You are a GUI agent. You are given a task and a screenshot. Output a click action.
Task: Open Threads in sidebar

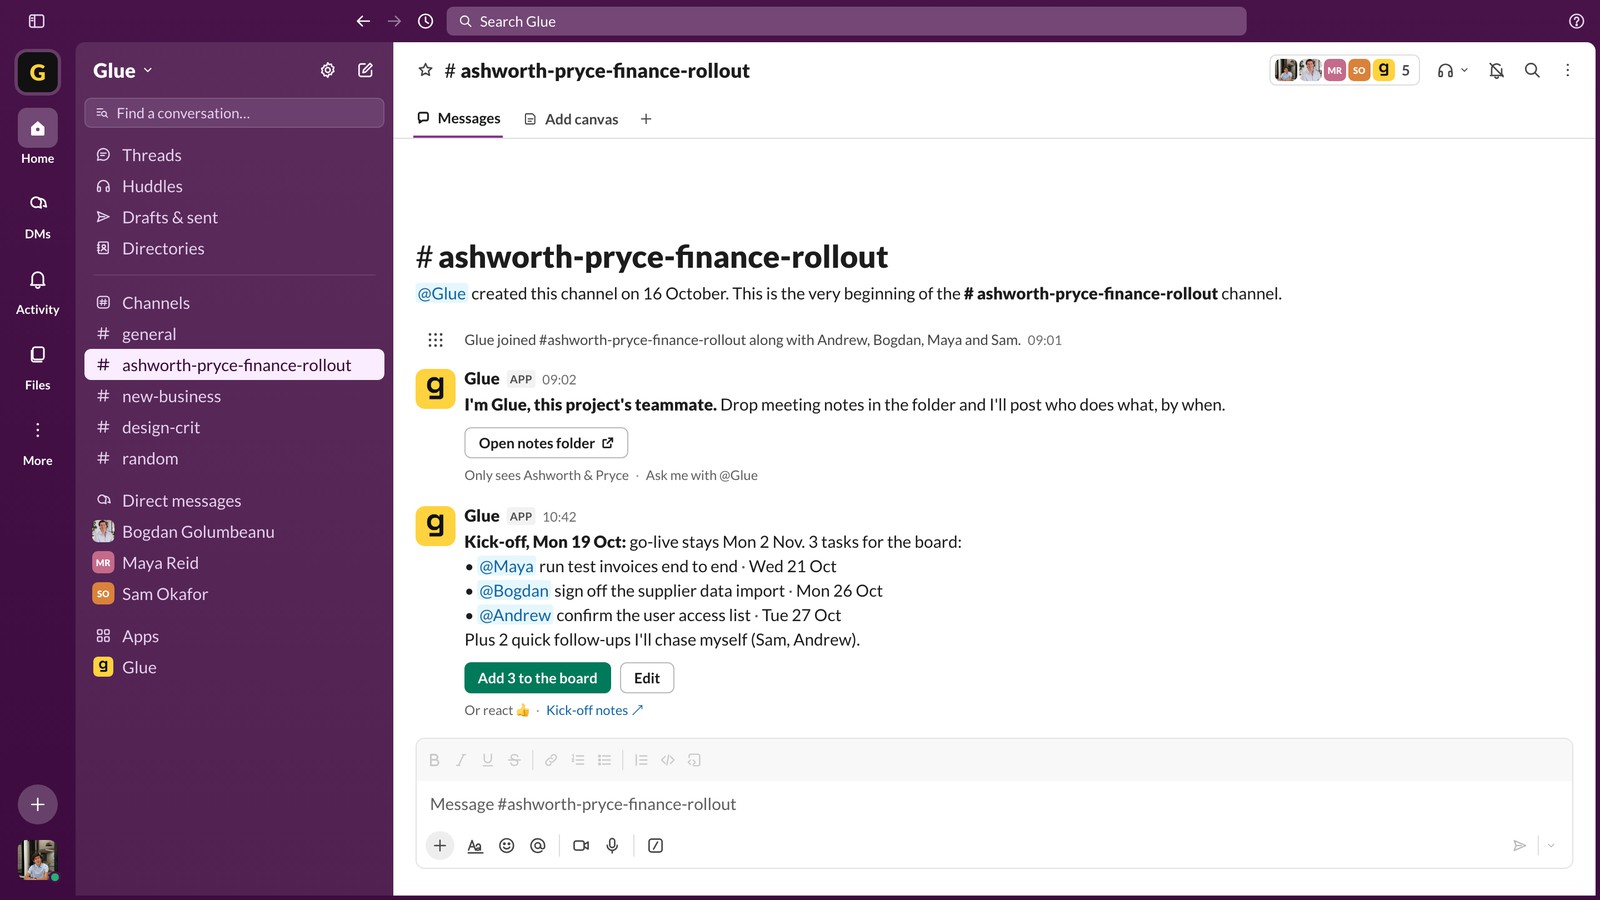click(234, 155)
